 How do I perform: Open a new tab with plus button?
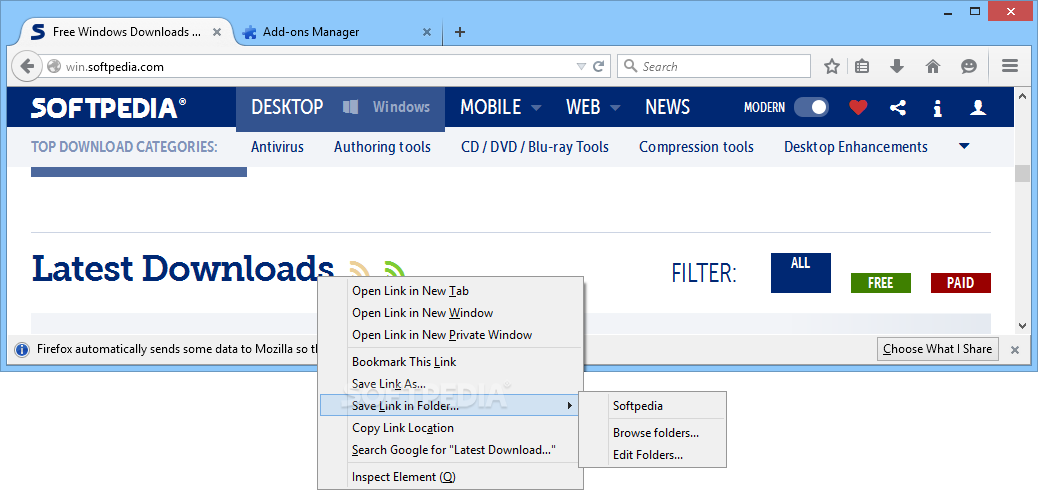tap(460, 32)
